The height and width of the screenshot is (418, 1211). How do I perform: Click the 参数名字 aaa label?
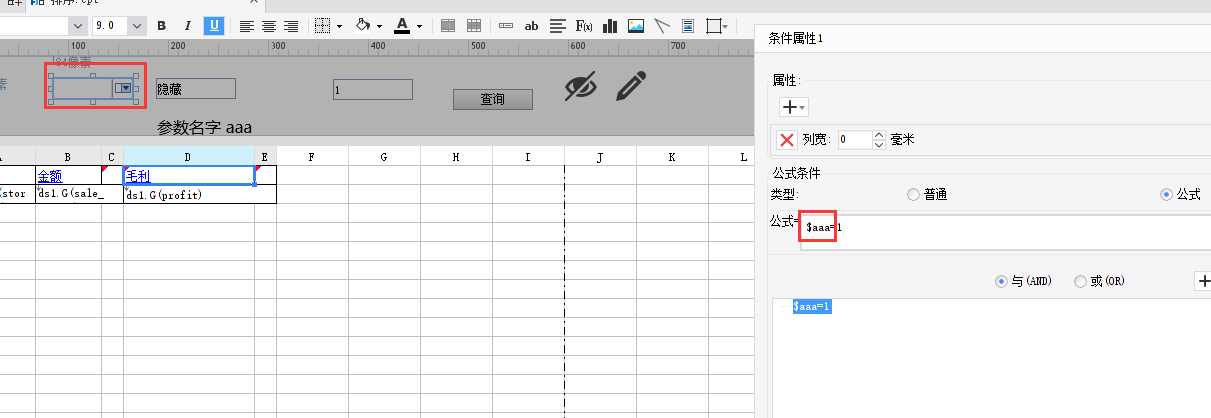[x=205, y=128]
